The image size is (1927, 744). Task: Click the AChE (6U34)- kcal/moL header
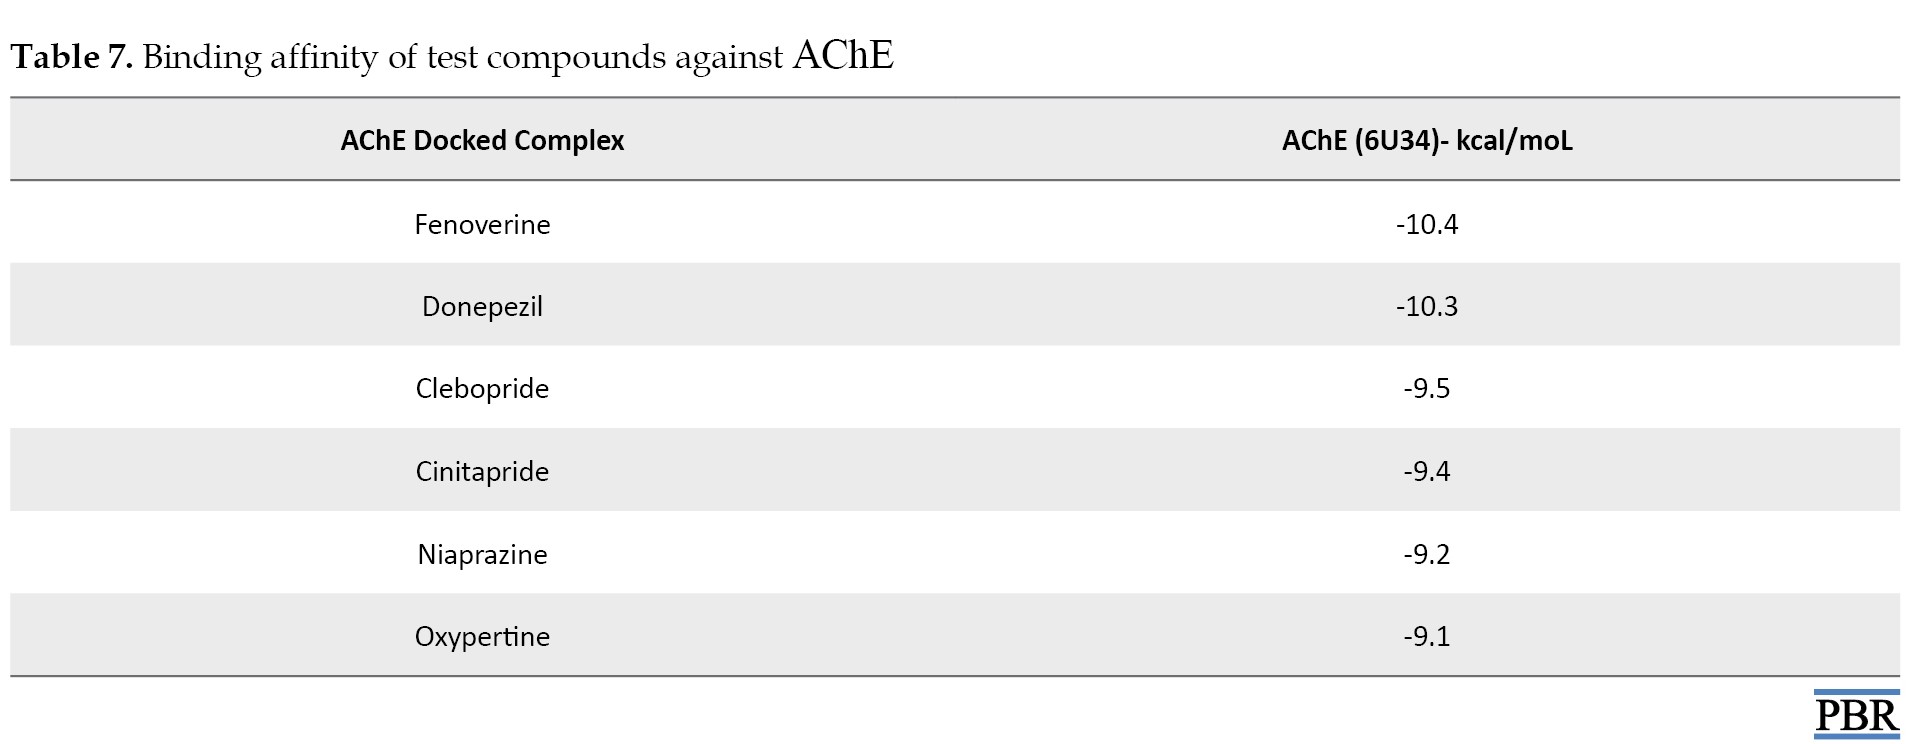pos(1427,140)
